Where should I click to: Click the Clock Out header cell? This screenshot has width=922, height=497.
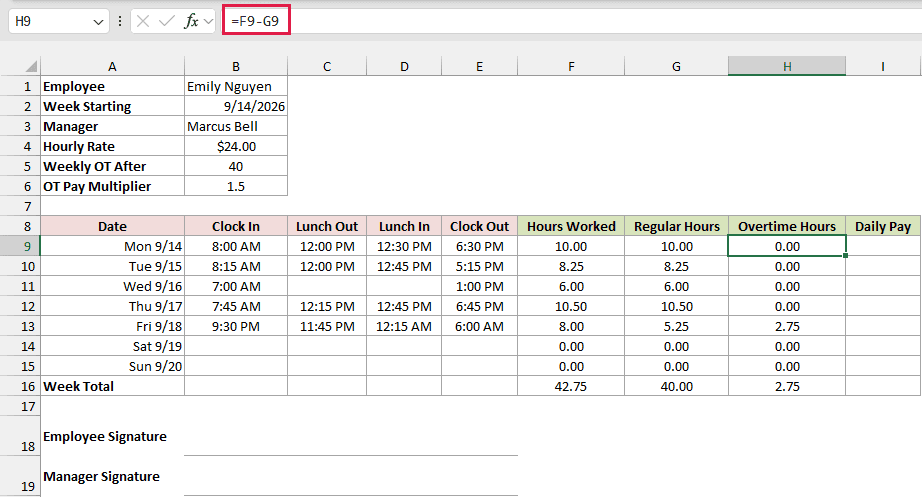tap(479, 226)
